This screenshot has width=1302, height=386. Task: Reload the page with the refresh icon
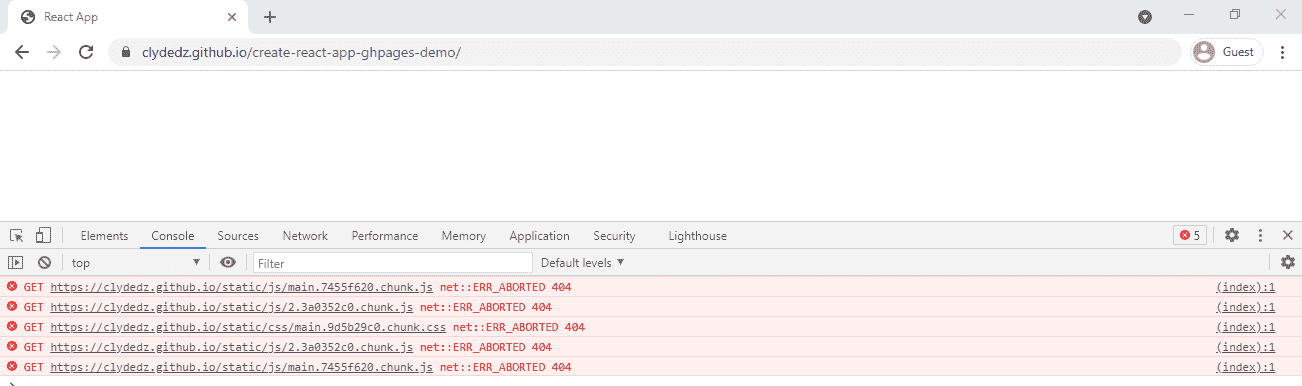pyautogui.click(x=86, y=52)
